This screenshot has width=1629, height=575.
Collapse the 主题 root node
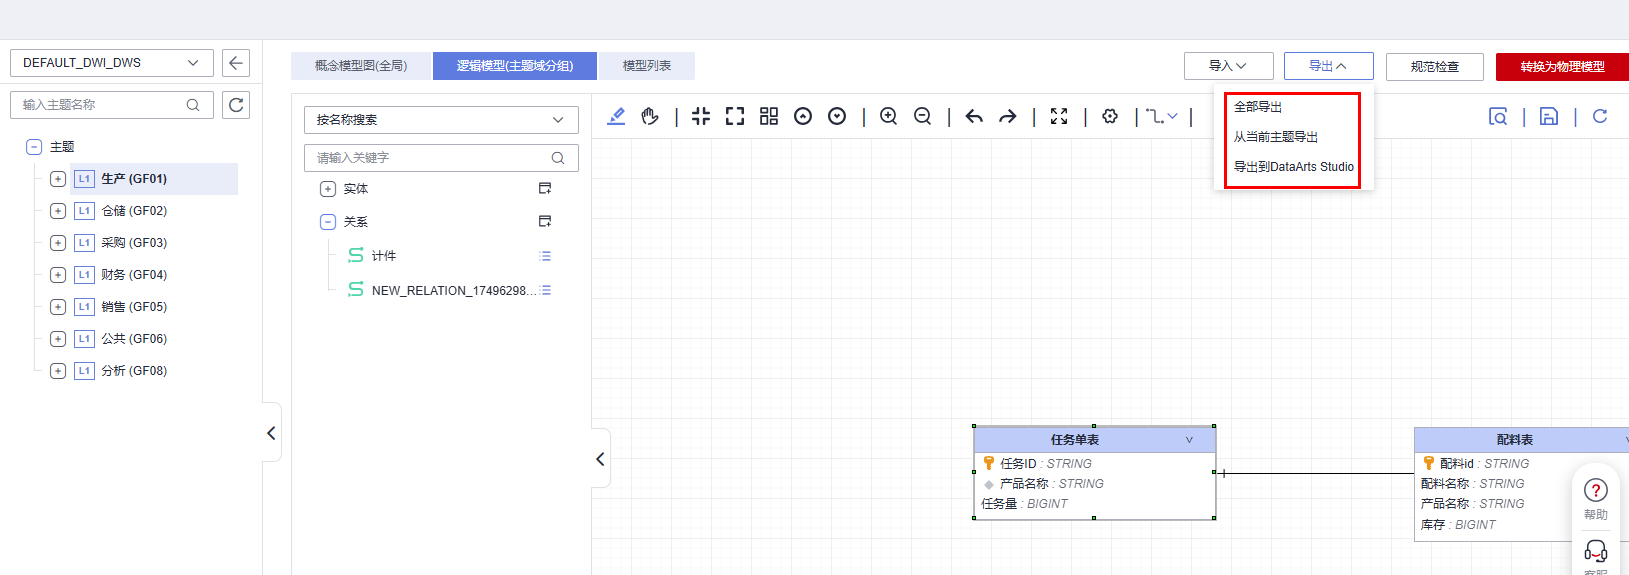(x=33, y=147)
